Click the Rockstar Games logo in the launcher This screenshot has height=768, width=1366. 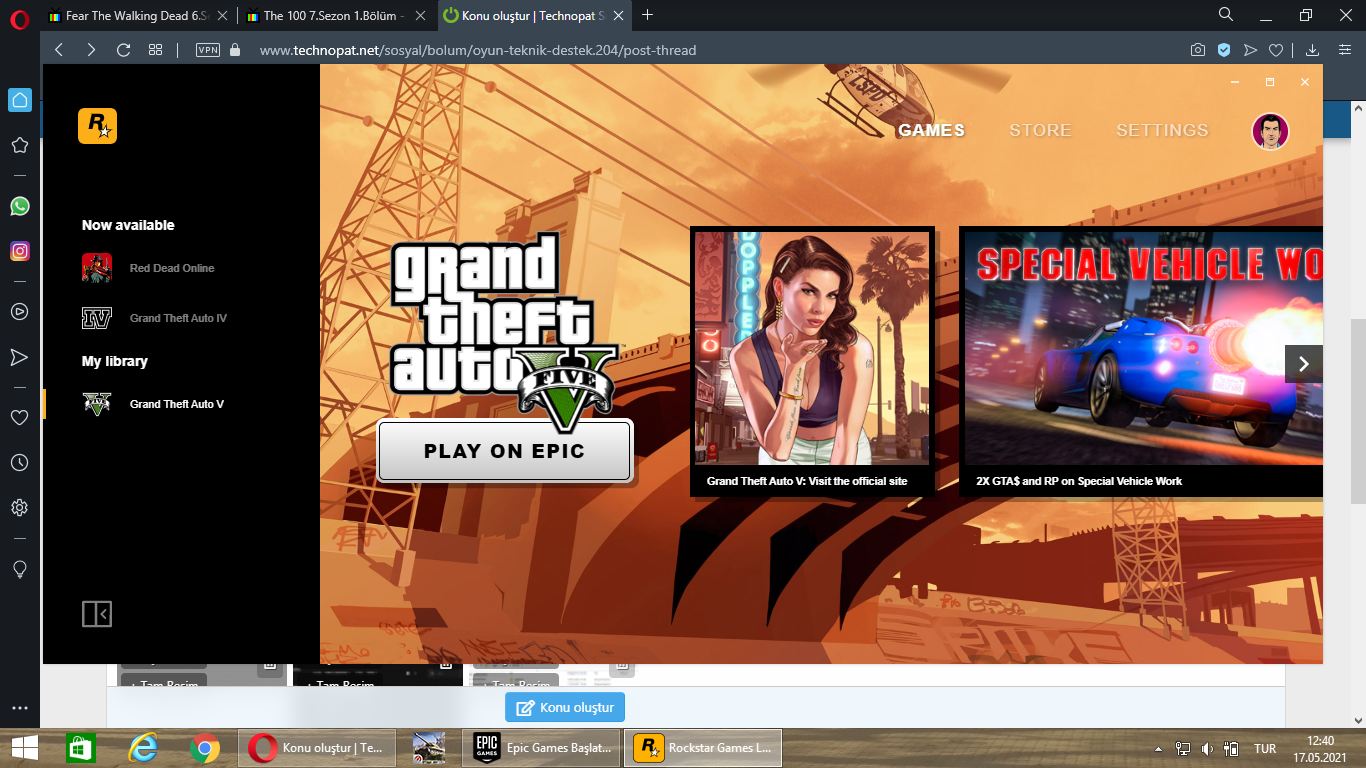[97, 126]
